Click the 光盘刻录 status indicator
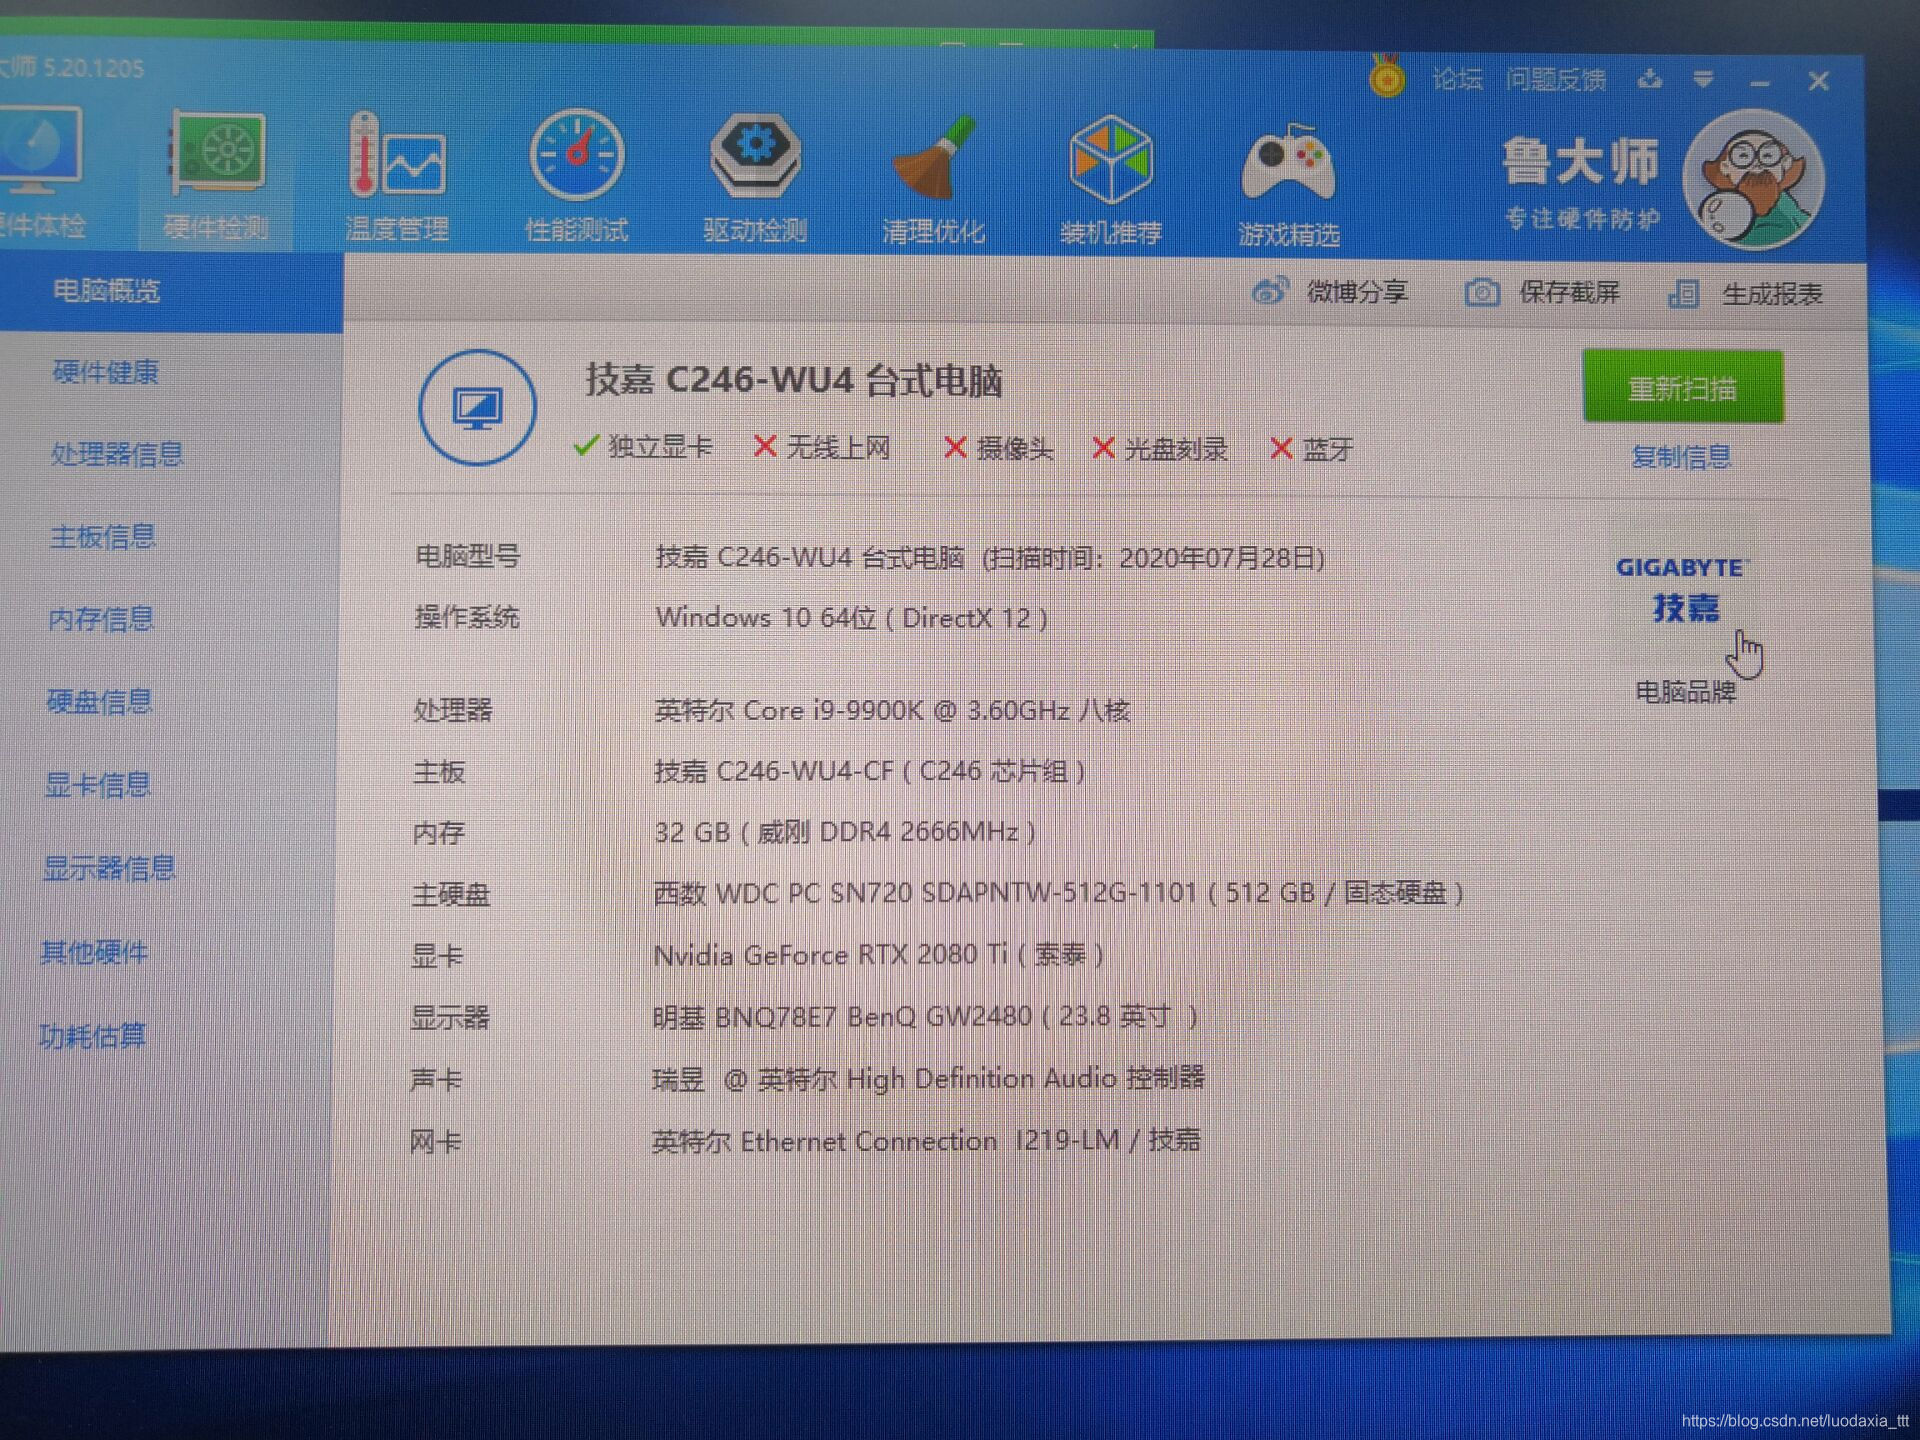1920x1440 pixels. [1160, 449]
